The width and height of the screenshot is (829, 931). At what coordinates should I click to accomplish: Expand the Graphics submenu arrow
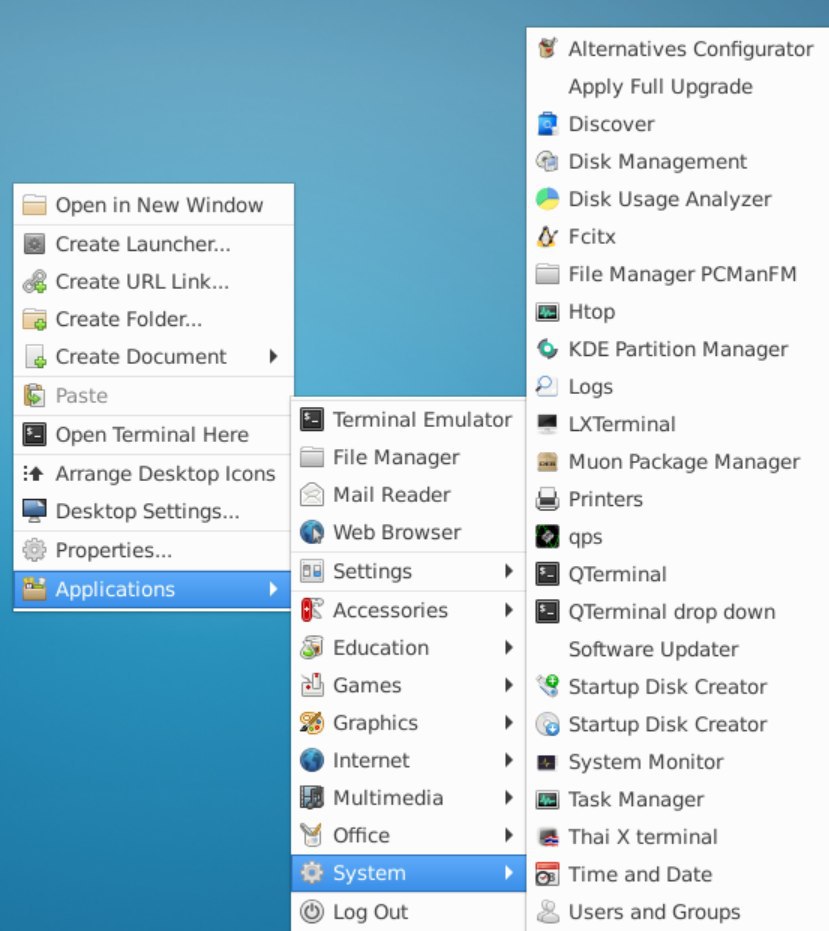click(509, 723)
